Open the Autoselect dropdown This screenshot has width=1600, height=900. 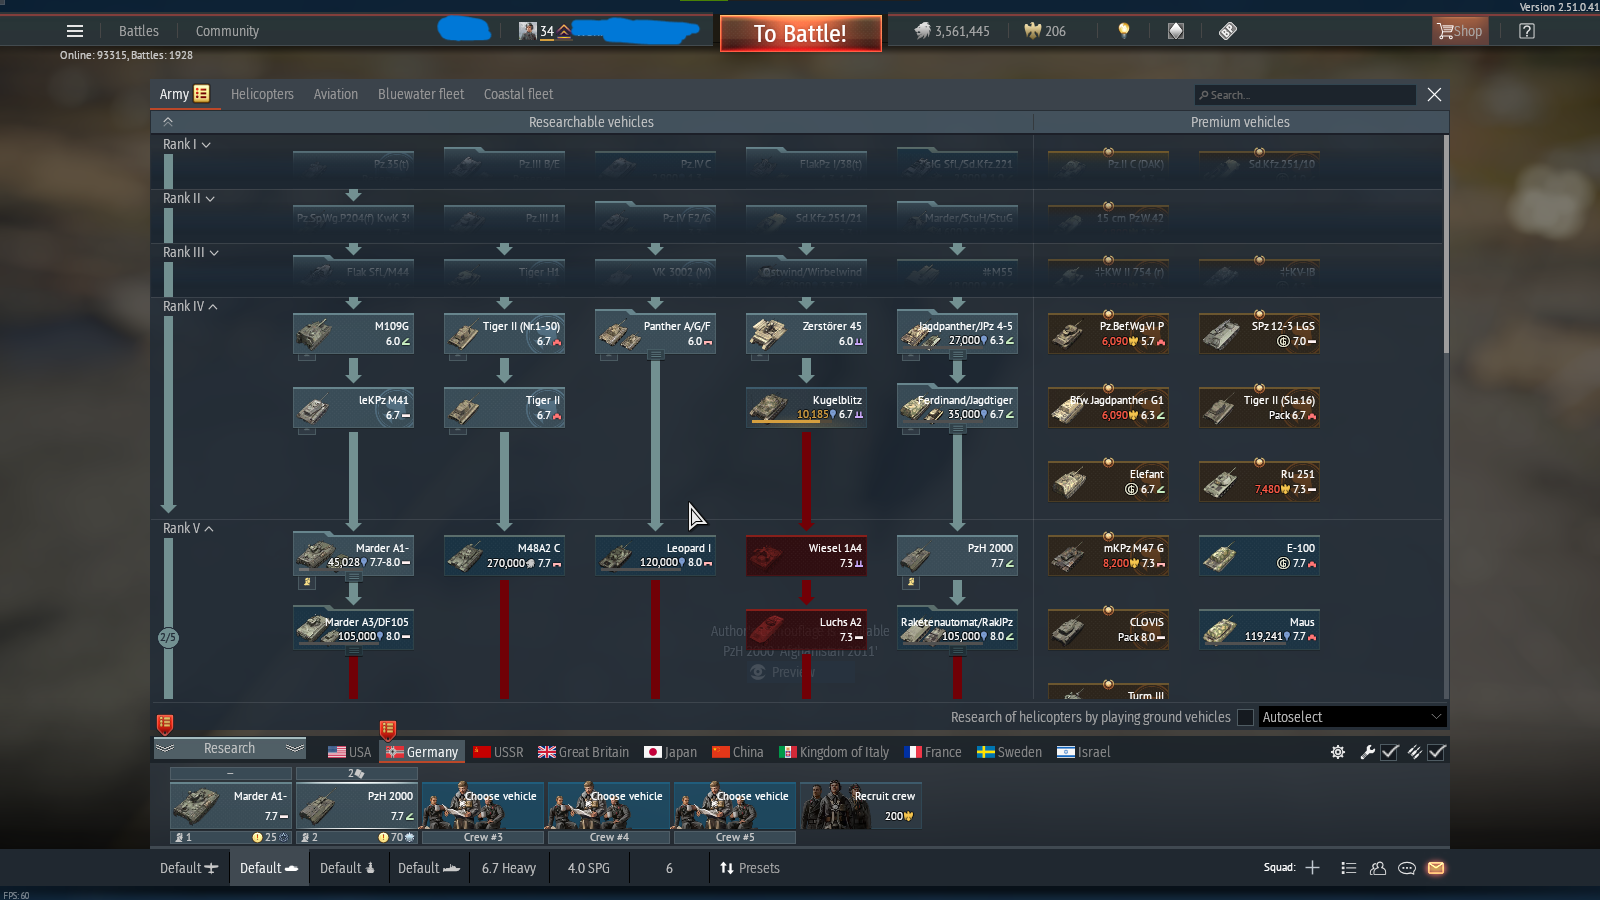(x=1351, y=717)
